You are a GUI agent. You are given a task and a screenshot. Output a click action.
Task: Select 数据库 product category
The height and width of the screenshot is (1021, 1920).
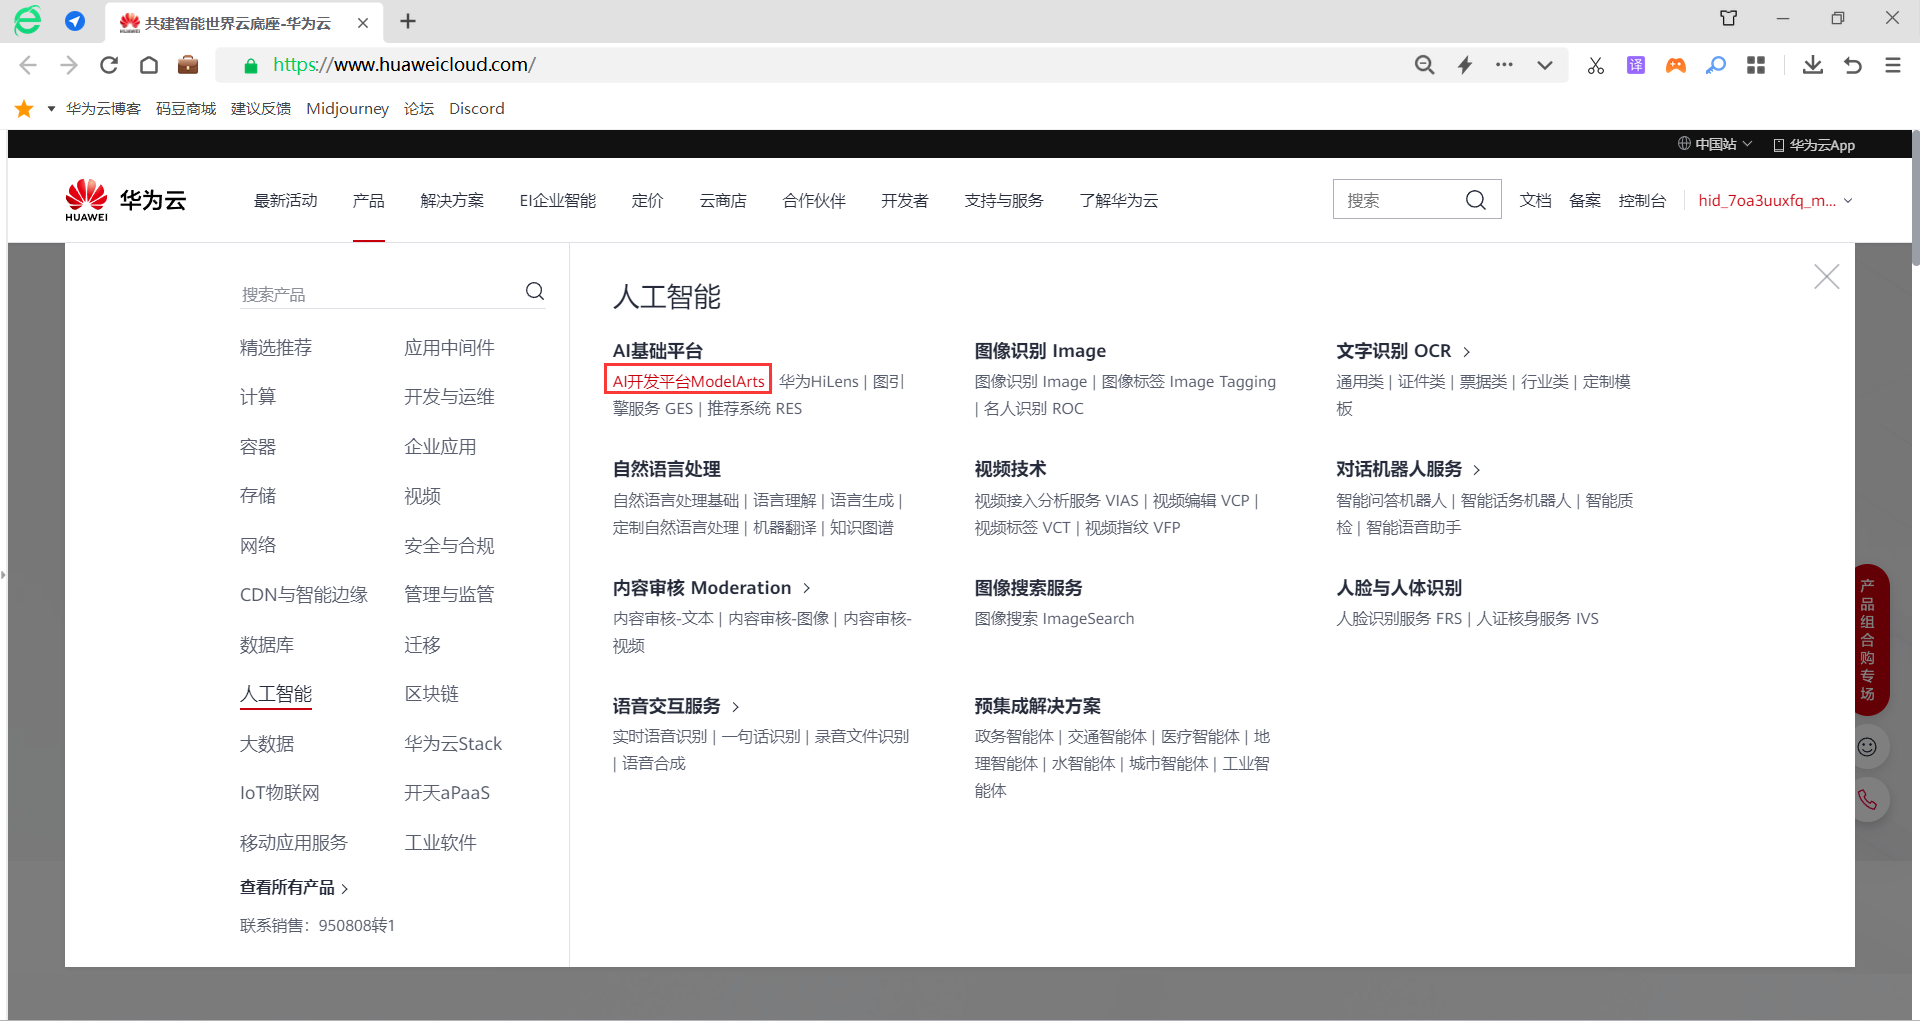[x=267, y=645]
